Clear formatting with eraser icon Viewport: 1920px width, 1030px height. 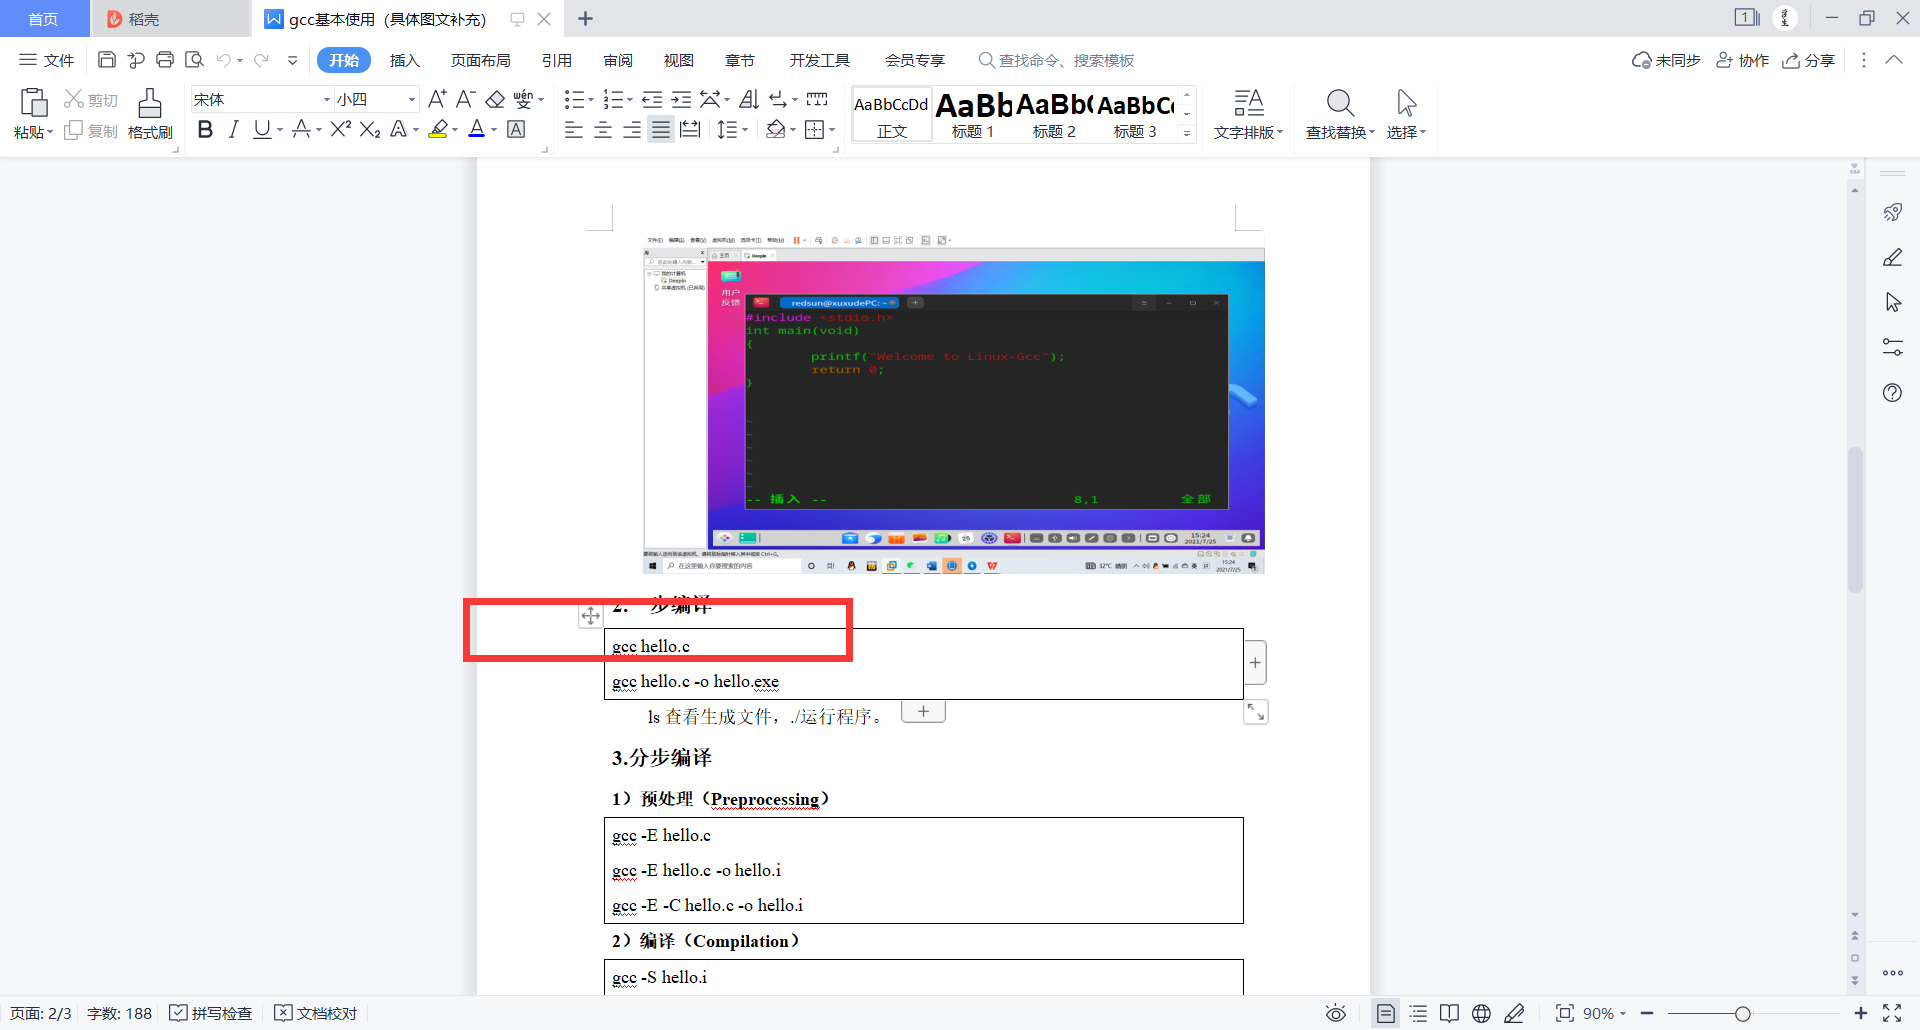[495, 99]
